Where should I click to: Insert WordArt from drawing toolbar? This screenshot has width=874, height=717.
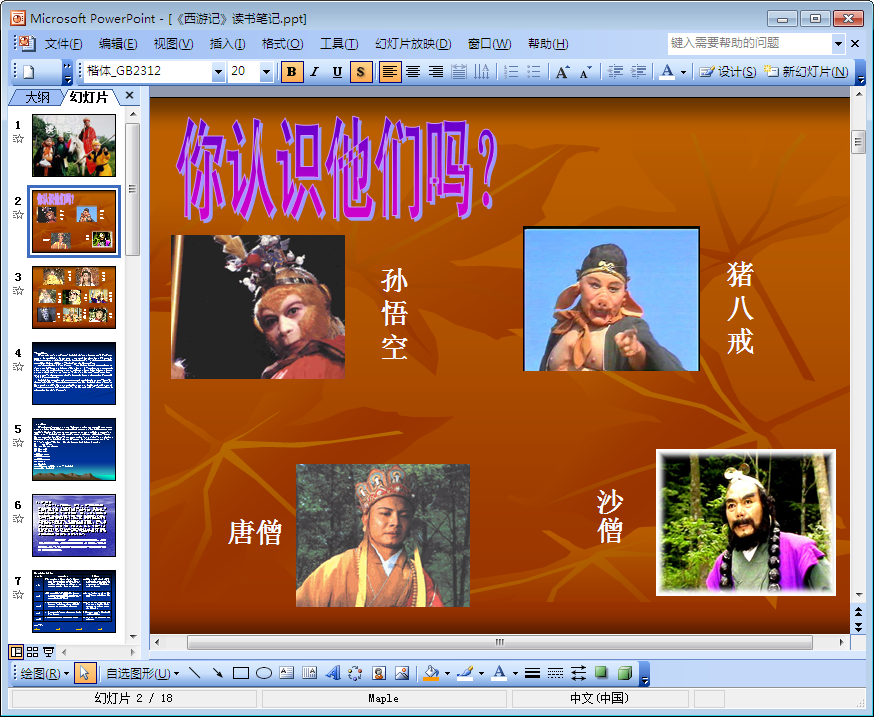pos(333,673)
